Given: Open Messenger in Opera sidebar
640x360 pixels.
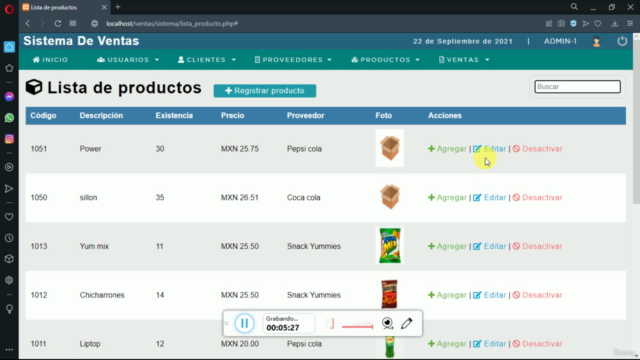Looking at the screenshot, I should [9, 97].
